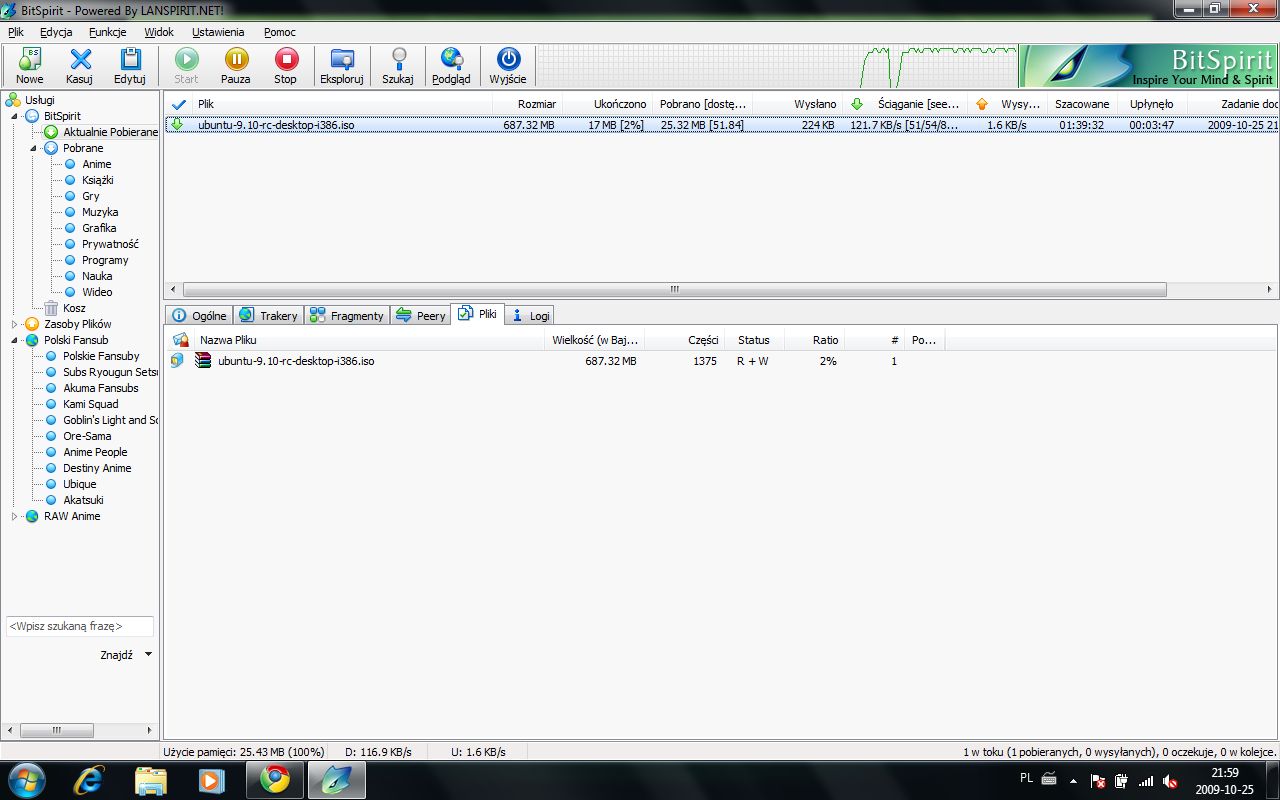
Task: Click the torrent list horizontal scrollbar
Action: coord(674,289)
